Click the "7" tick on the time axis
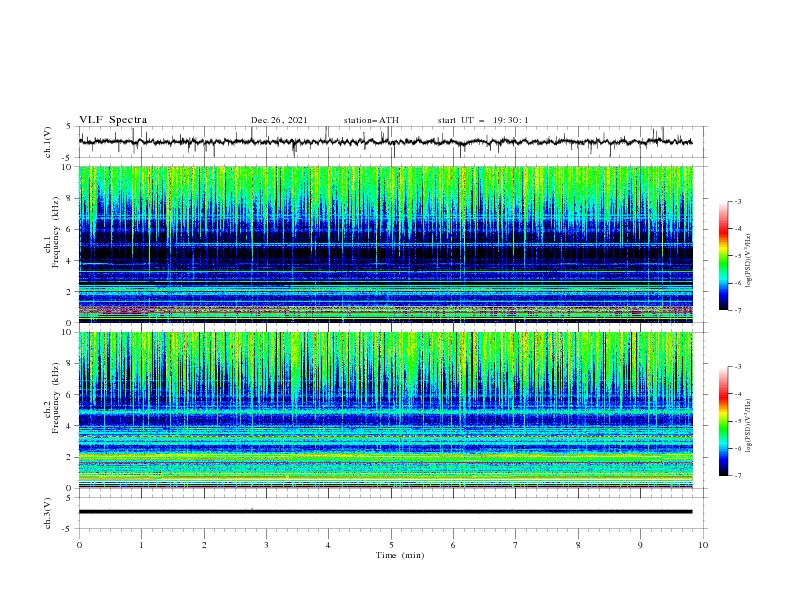This screenshot has height=612, width=792. [516, 545]
